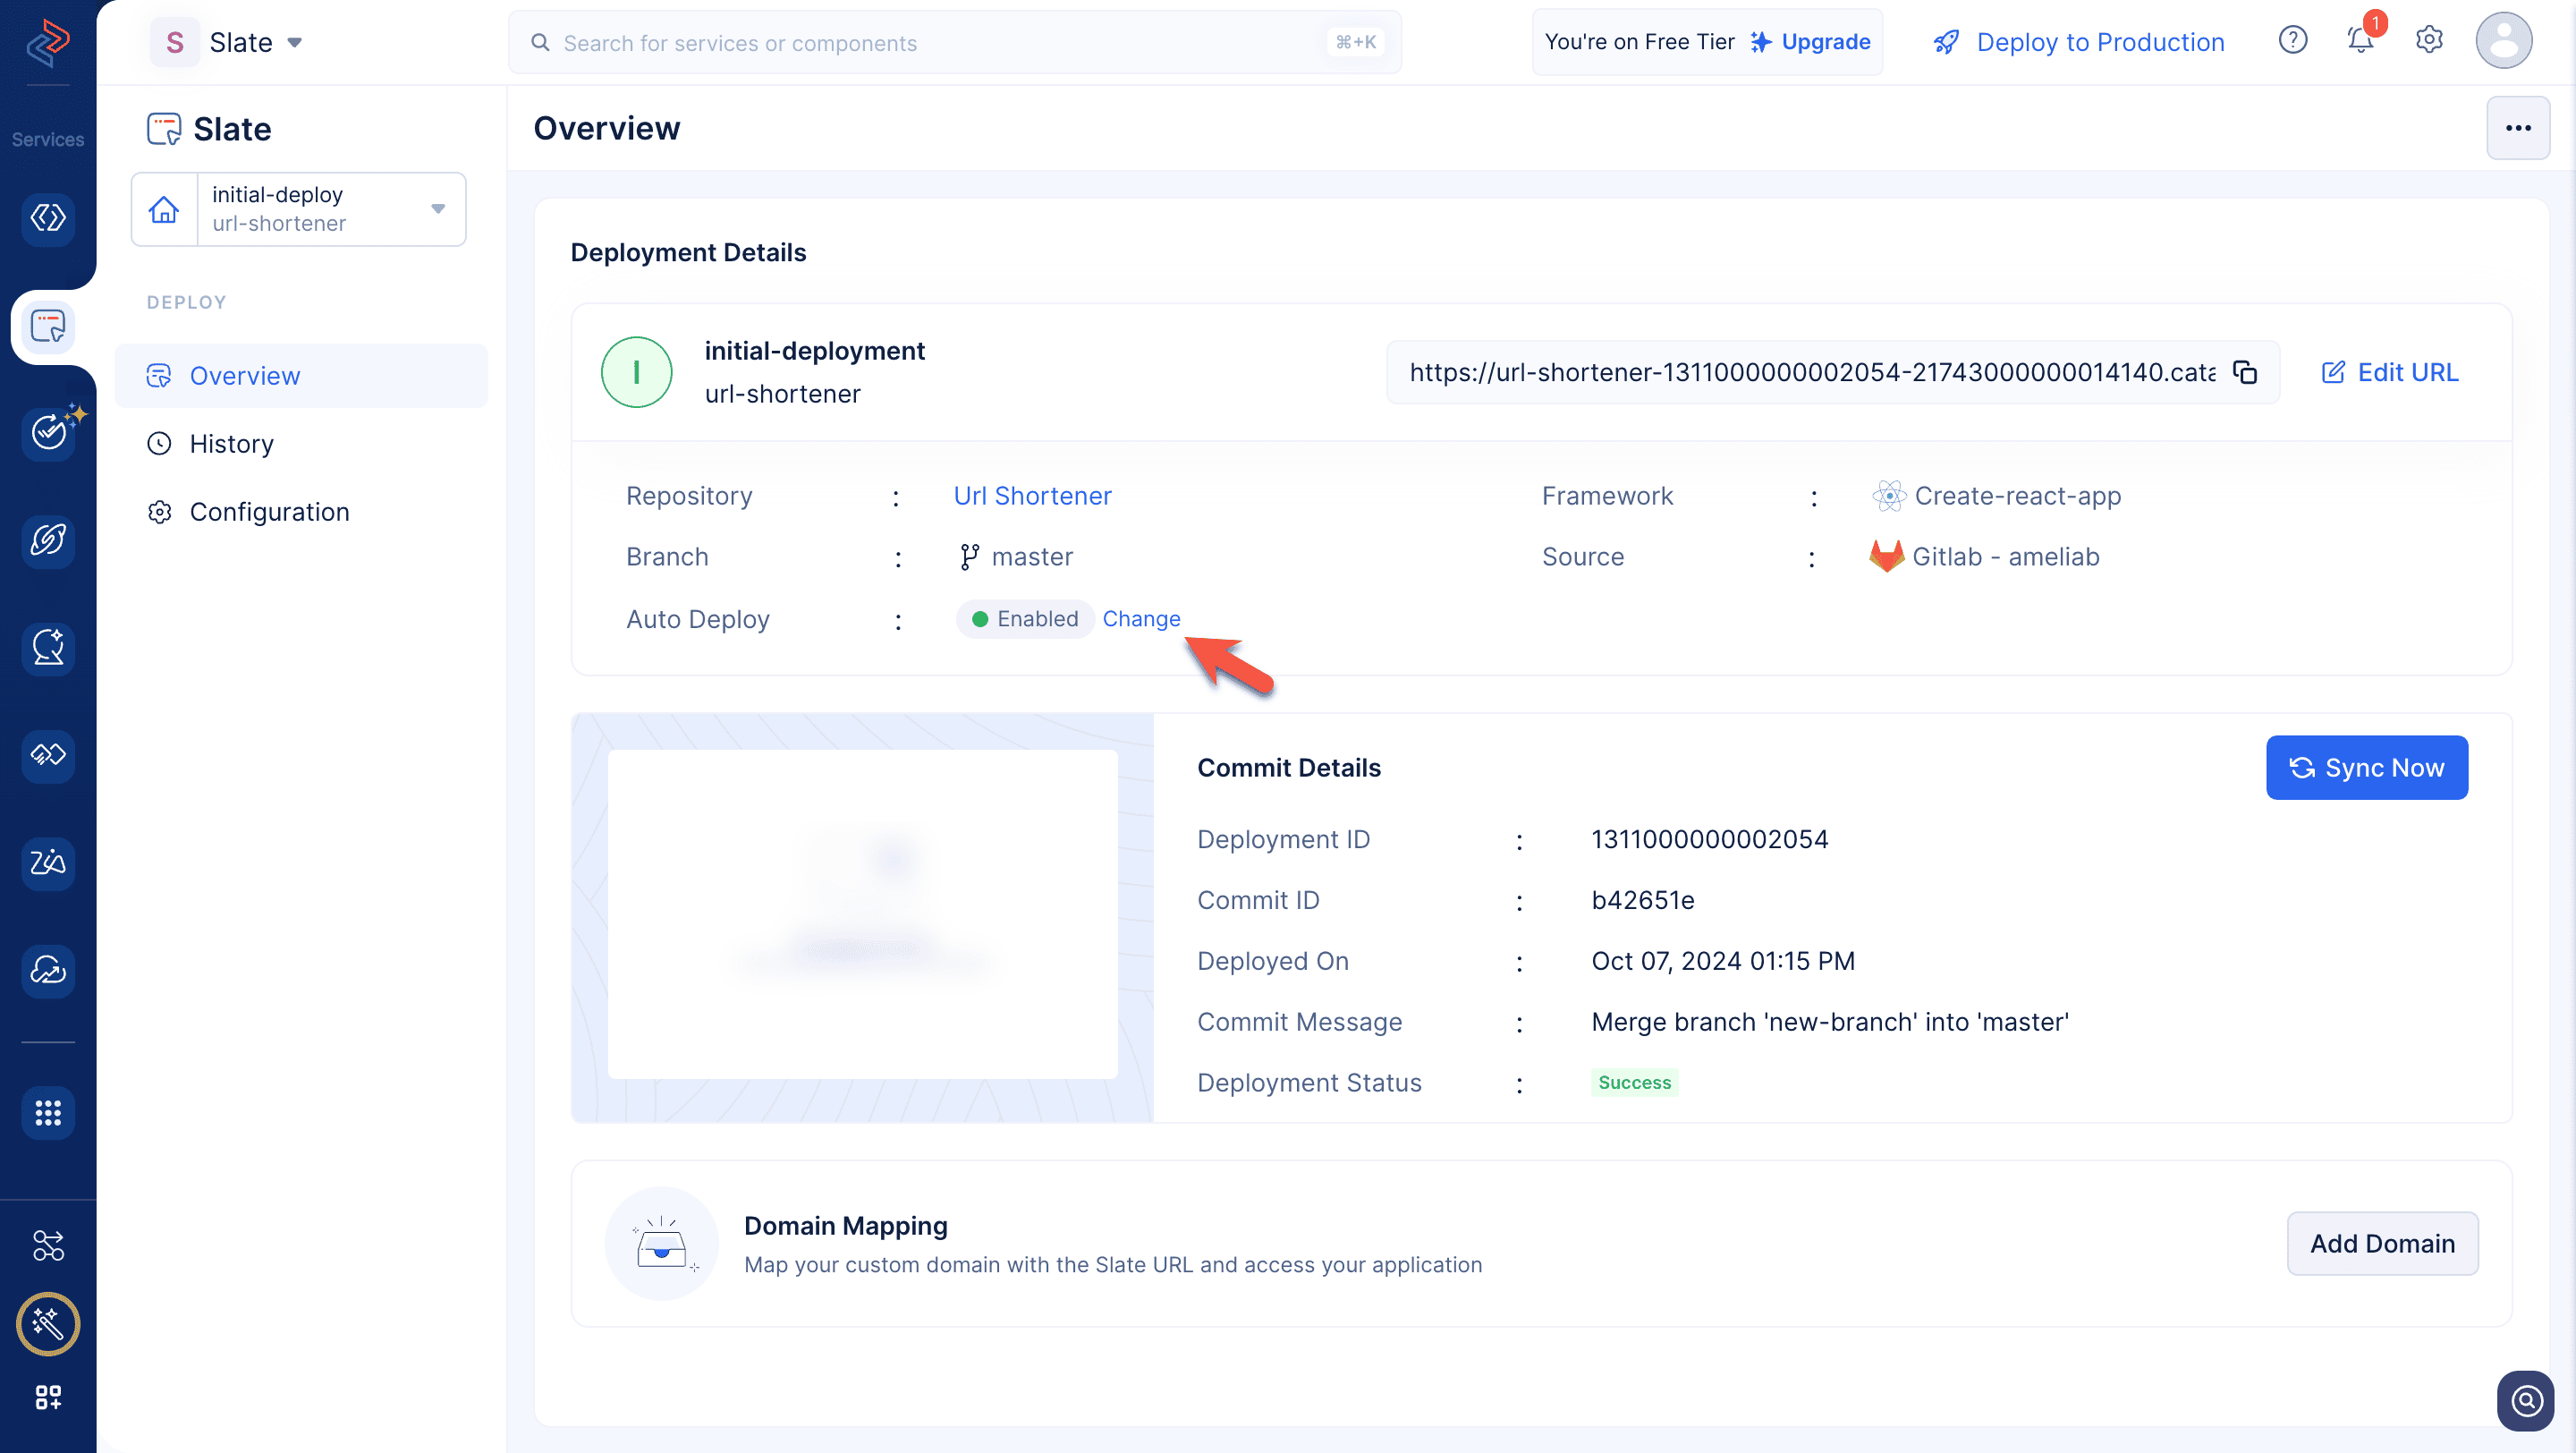Open the Url Shortener repository link
The image size is (2576, 1453).
(x=1032, y=496)
